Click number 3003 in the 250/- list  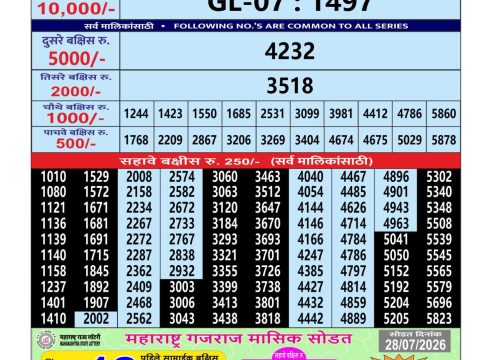coord(182,287)
